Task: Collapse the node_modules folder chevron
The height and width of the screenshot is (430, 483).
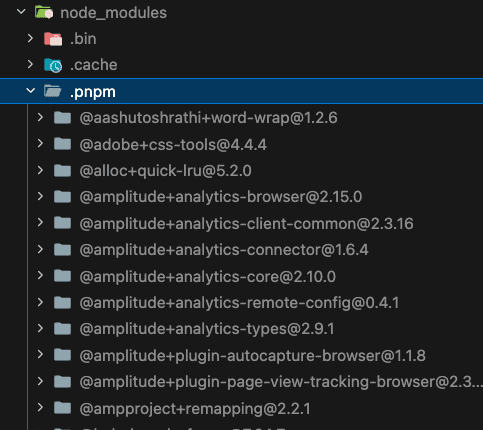Action: tap(21, 12)
